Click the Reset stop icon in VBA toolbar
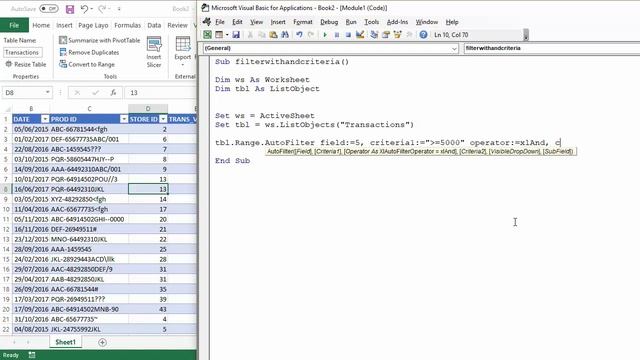Screen dimensions: 640x360 [348, 35]
